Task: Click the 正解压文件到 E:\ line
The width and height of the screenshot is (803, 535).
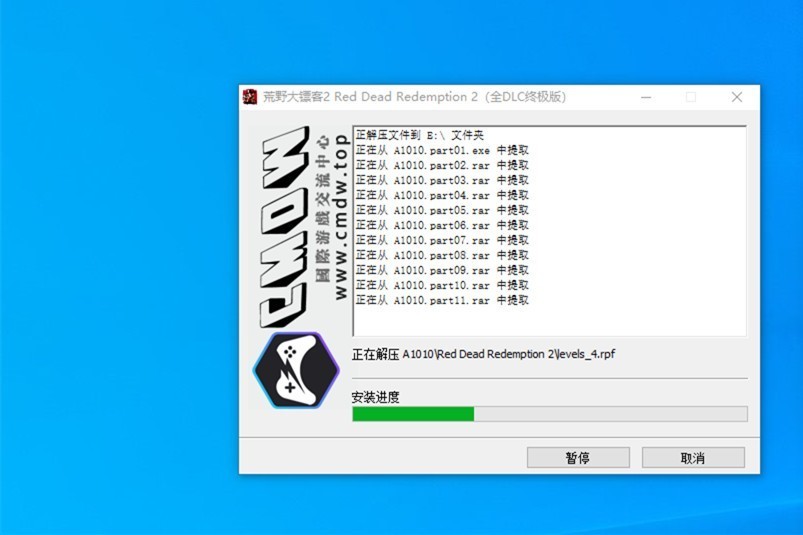Action: pyautogui.click(x=419, y=135)
